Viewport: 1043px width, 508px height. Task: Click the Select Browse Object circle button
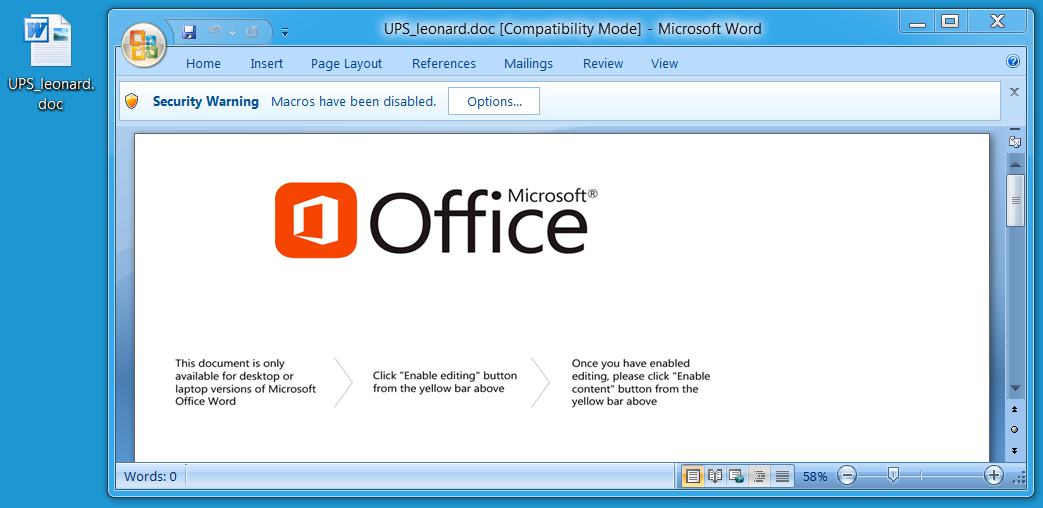(x=1014, y=430)
